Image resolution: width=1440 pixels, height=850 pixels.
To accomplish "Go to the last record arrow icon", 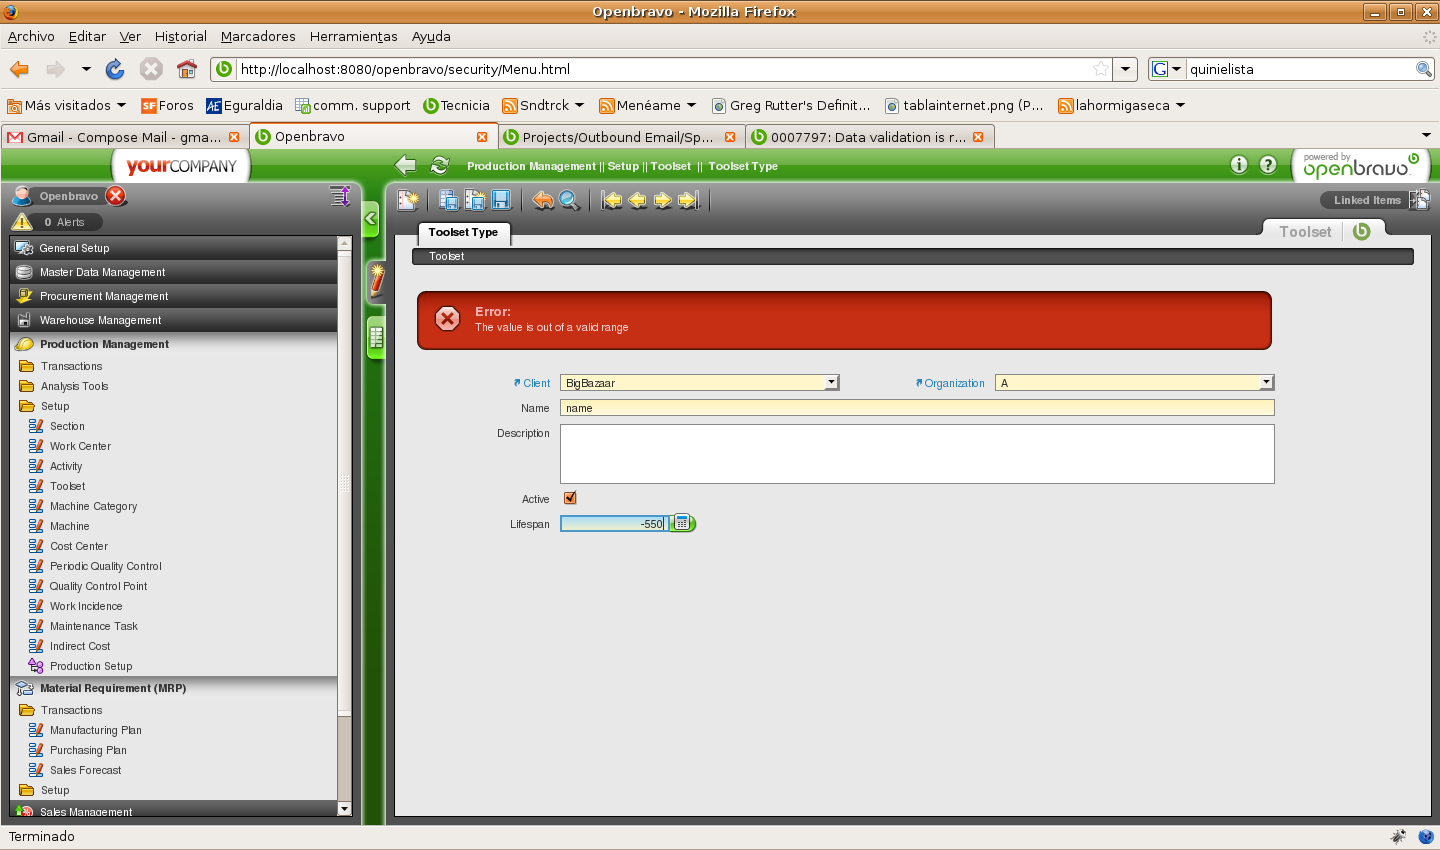I will [x=688, y=200].
